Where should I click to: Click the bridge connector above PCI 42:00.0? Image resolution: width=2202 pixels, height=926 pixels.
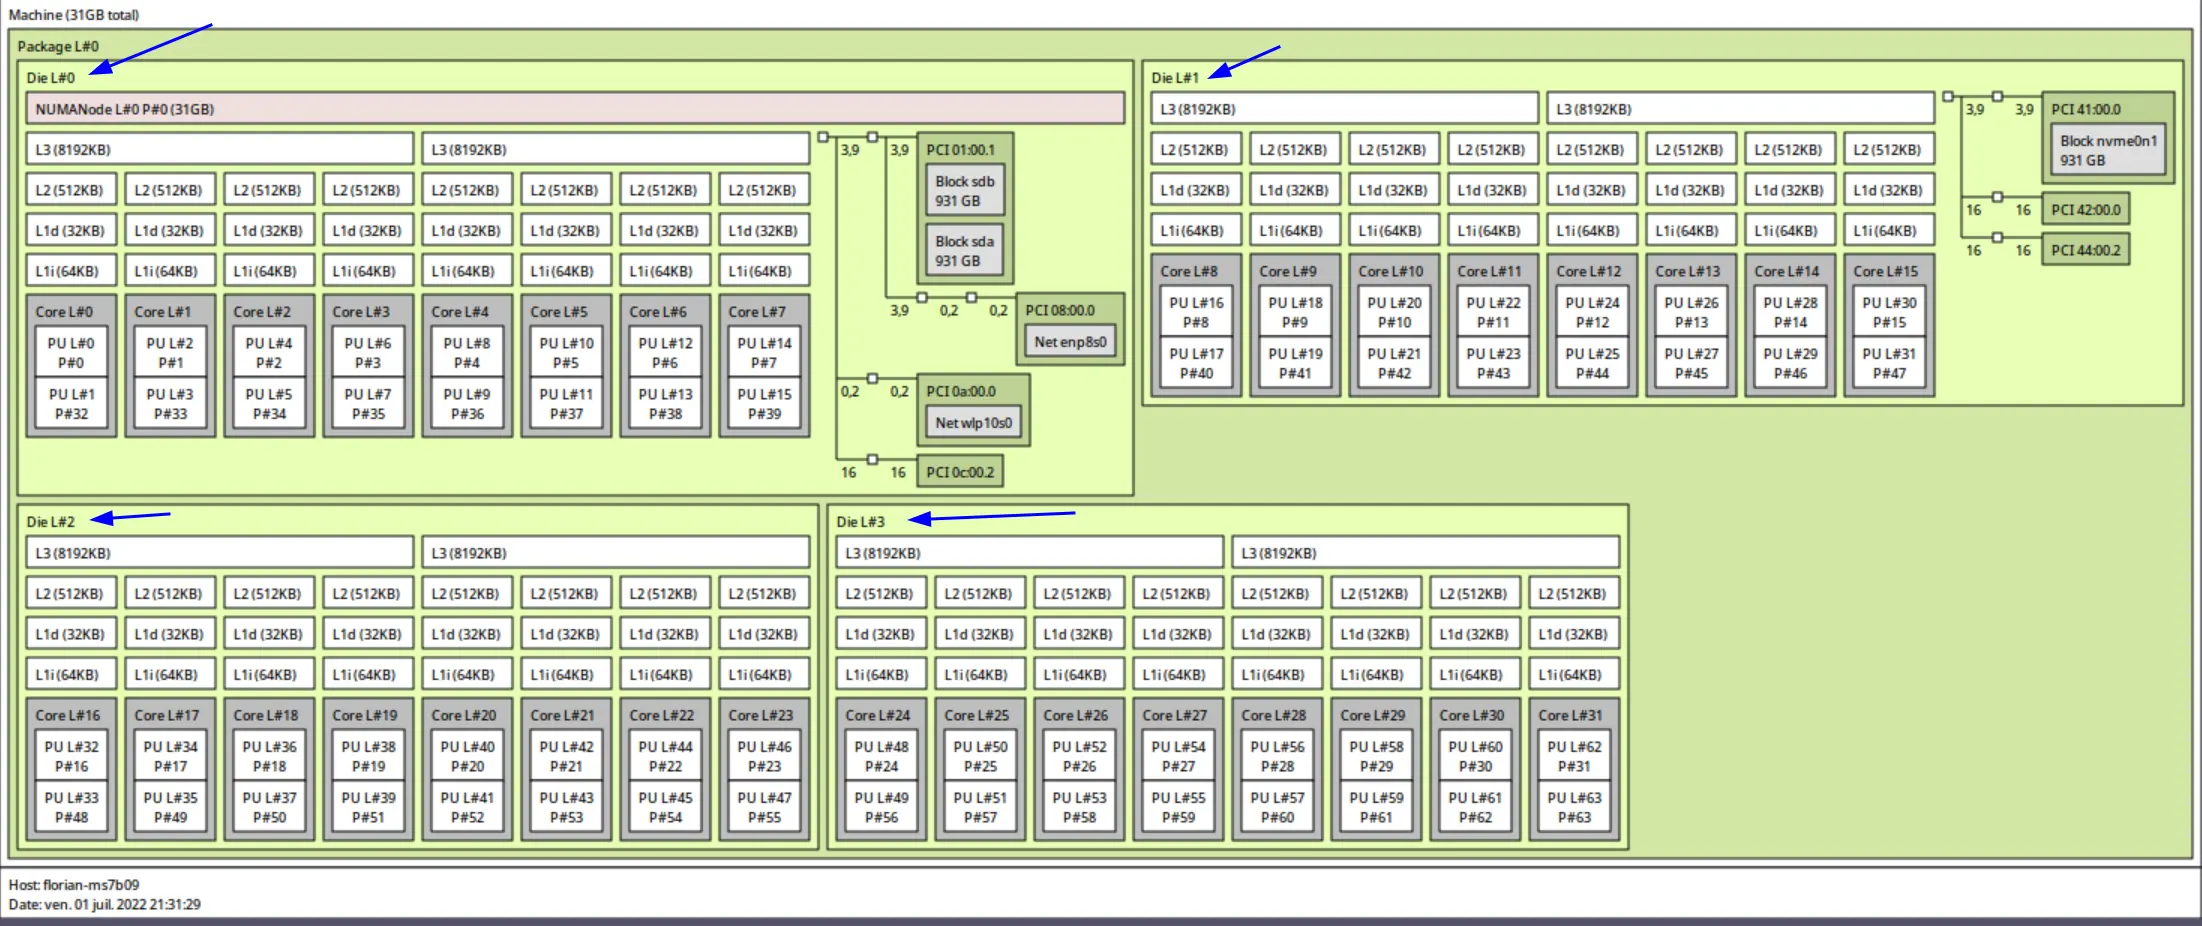click(x=1996, y=196)
